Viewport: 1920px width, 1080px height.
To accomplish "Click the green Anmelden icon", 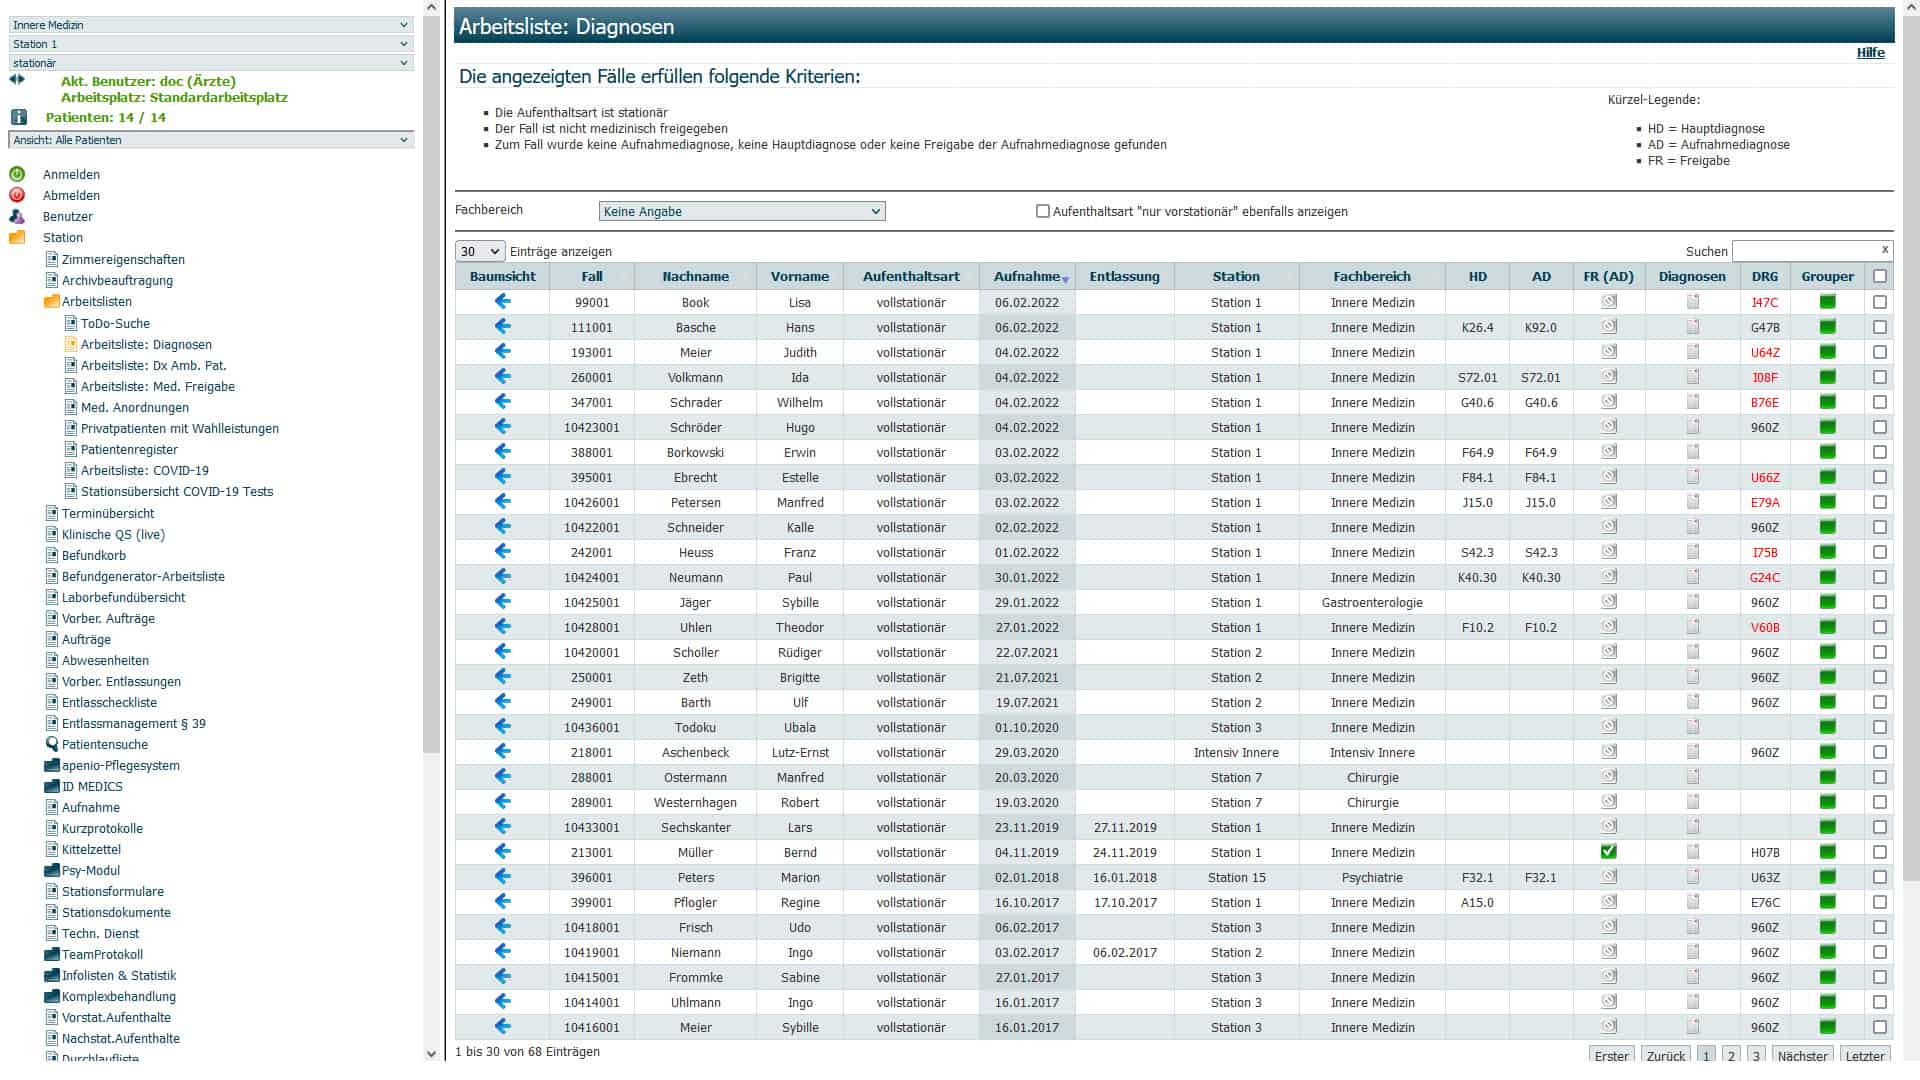I will 17,174.
